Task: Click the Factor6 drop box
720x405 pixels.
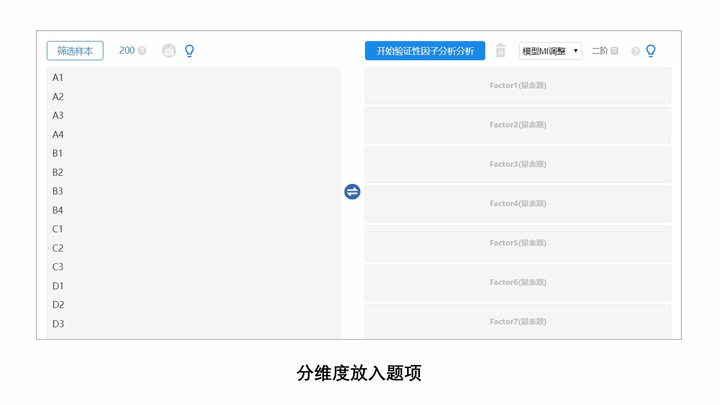Action: pos(518,282)
